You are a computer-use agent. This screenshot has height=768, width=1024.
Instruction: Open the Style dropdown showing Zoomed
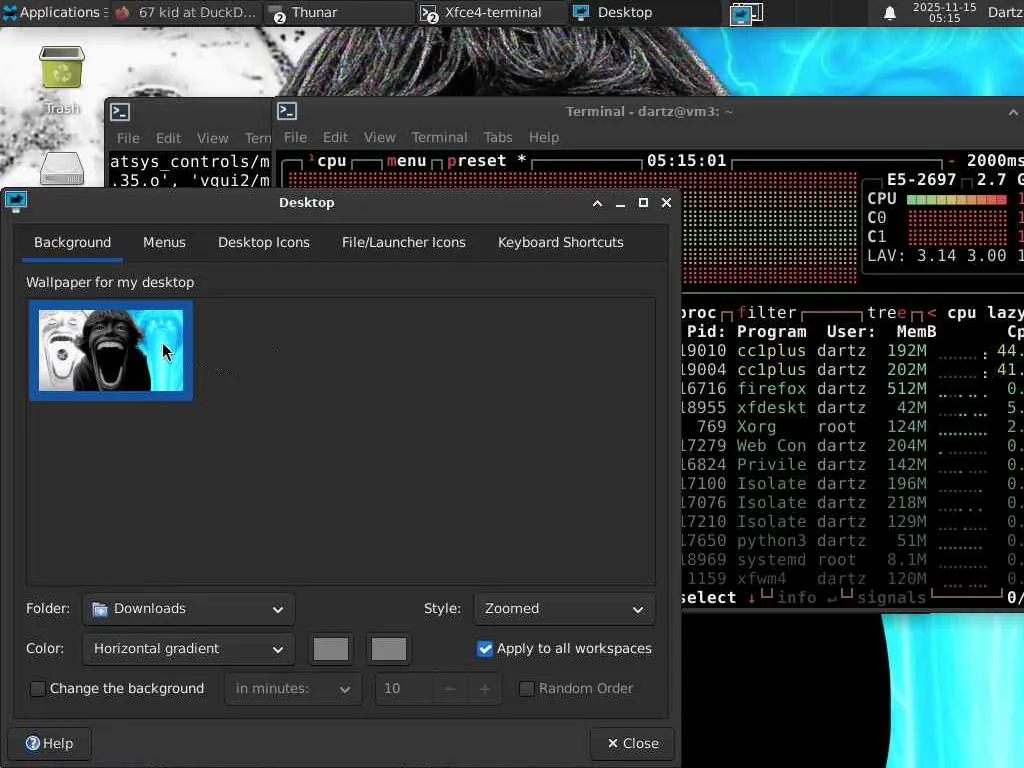pyautogui.click(x=564, y=609)
